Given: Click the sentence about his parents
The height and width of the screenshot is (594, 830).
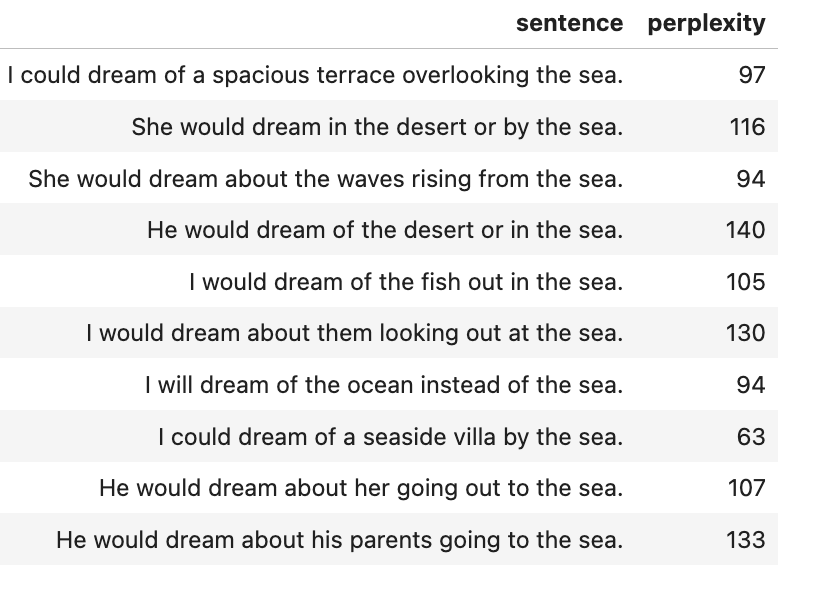Looking at the screenshot, I should click(x=340, y=540).
